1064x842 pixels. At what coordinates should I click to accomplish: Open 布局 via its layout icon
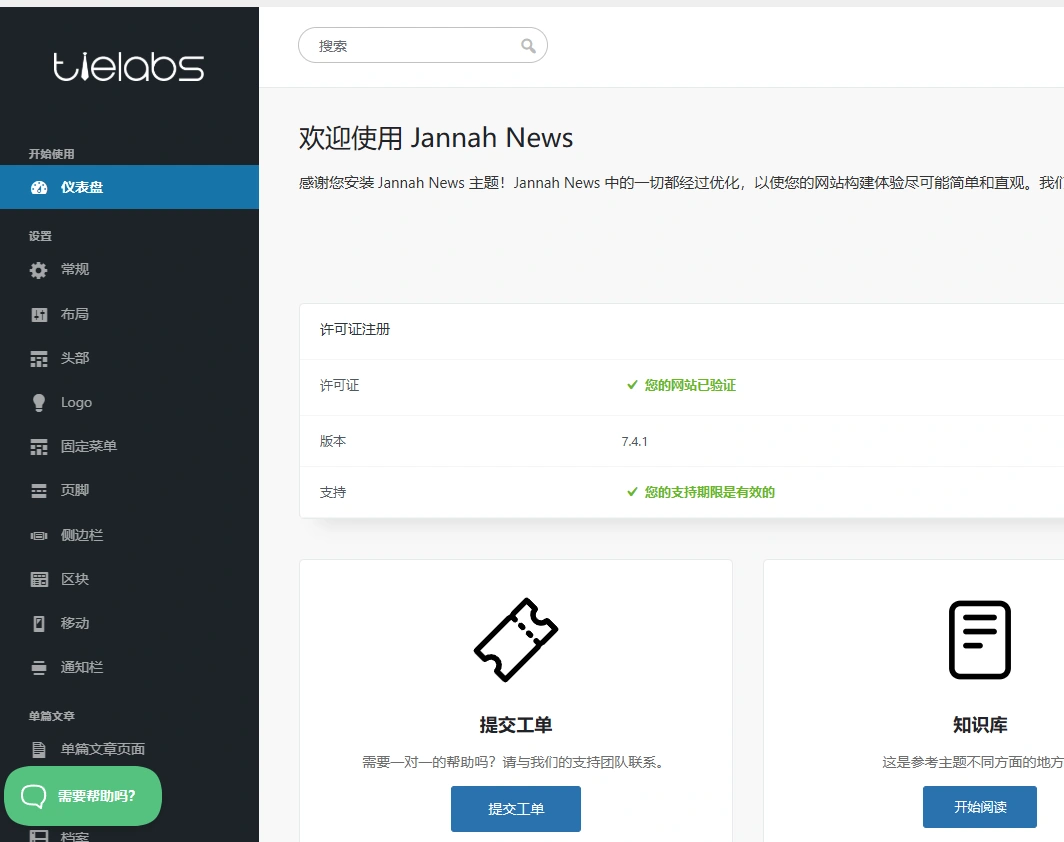38,314
